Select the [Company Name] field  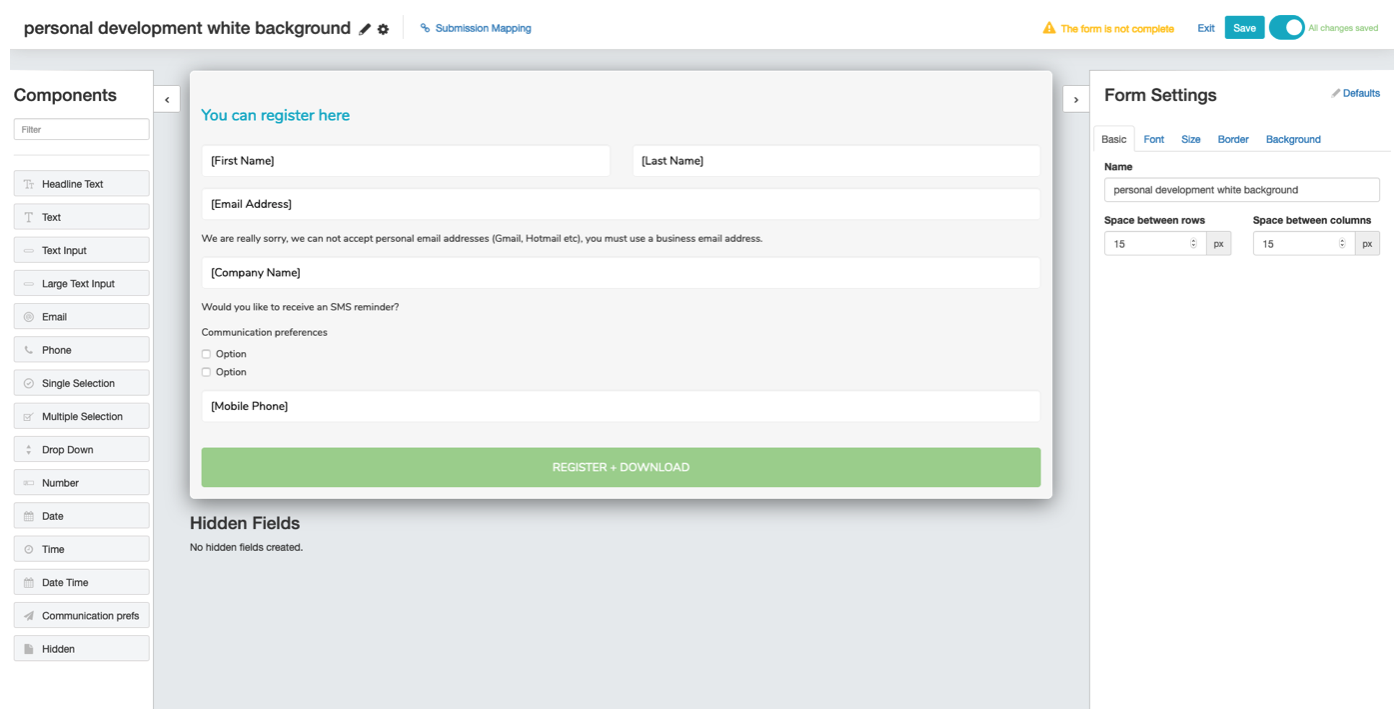click(621, 273)
